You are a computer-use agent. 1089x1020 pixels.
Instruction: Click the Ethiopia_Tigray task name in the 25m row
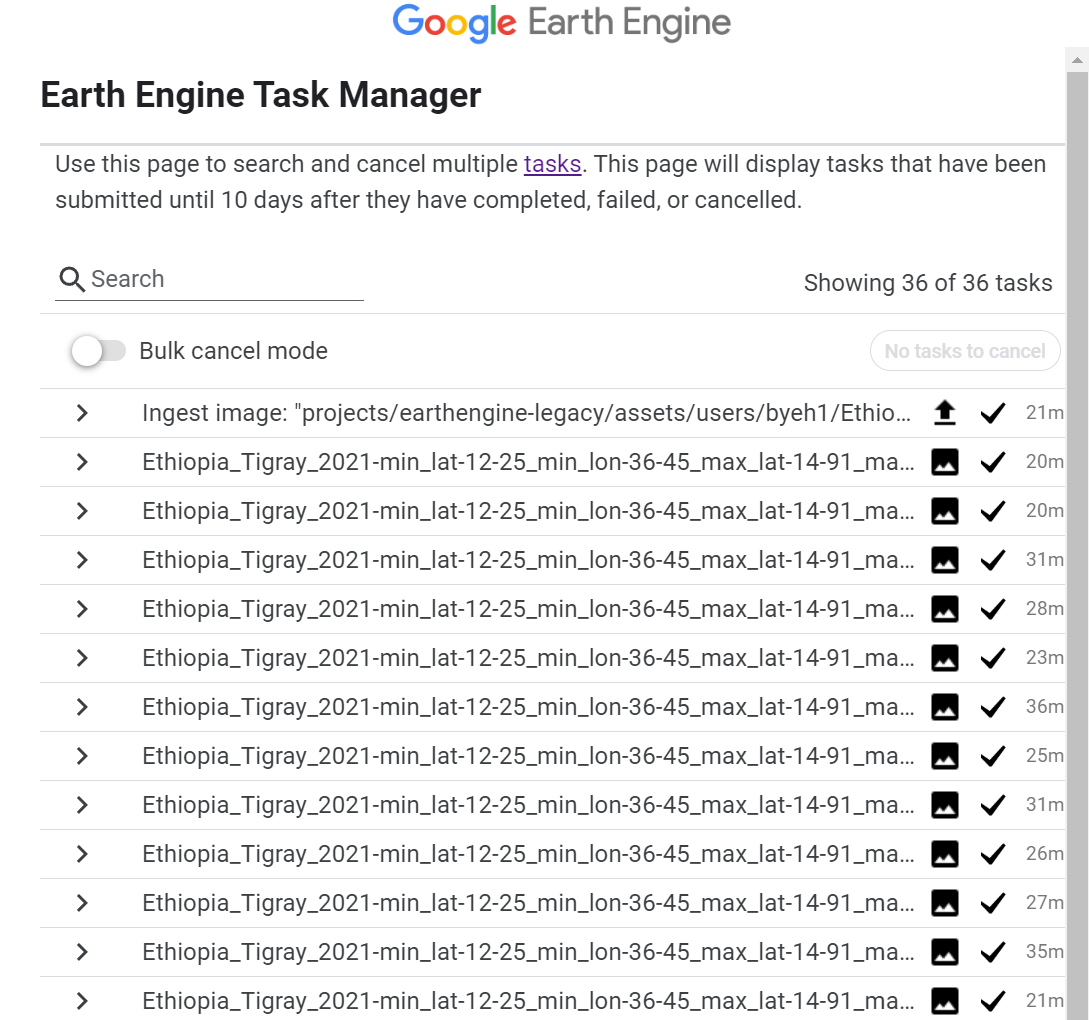[528, 755]
